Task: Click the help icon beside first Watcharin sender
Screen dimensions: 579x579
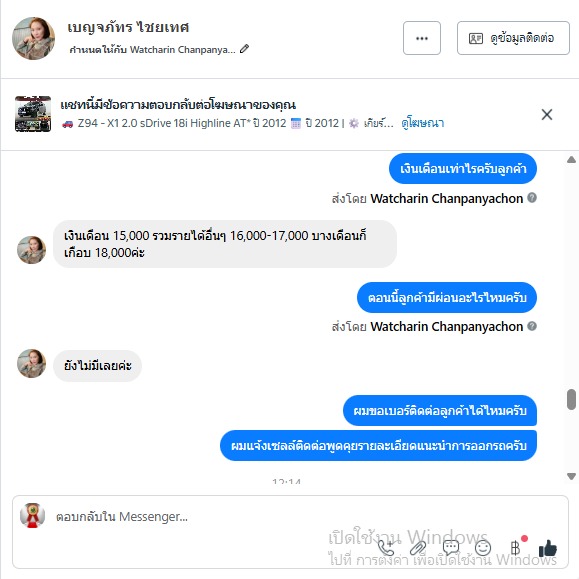Action: coord(532,198)
